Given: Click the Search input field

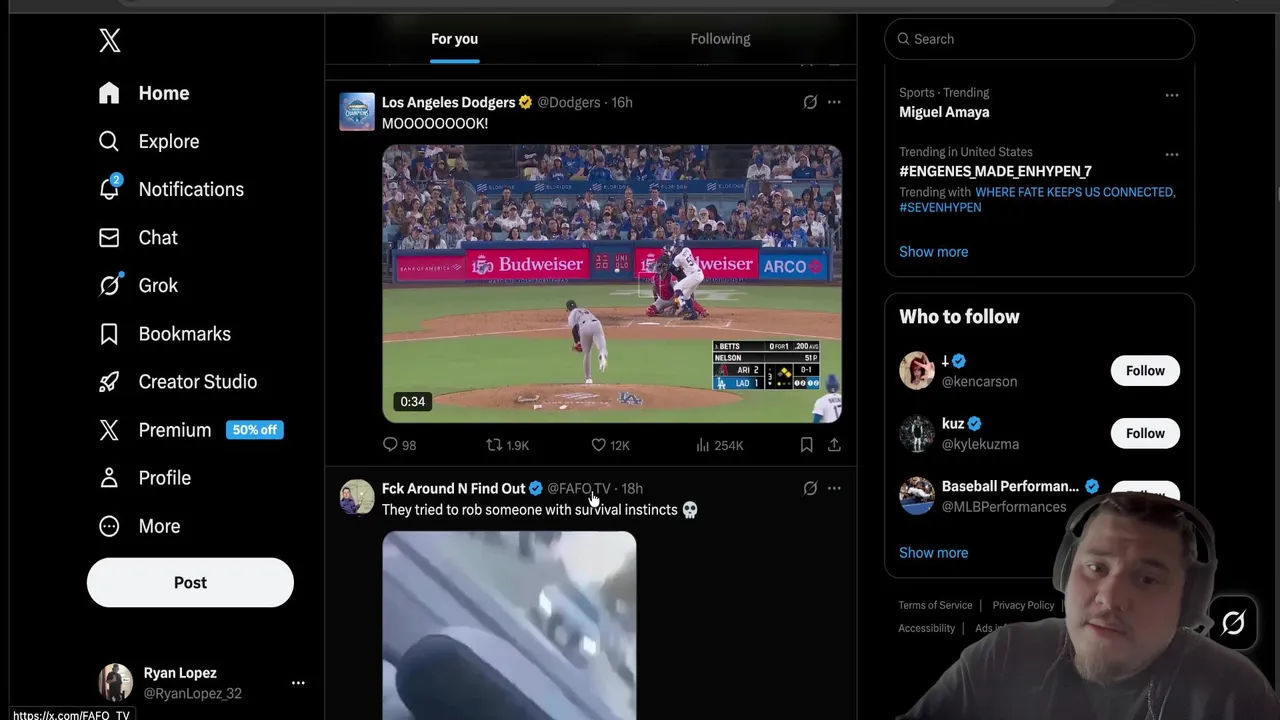Looking at the screenshot, I should coord(1039,39).
